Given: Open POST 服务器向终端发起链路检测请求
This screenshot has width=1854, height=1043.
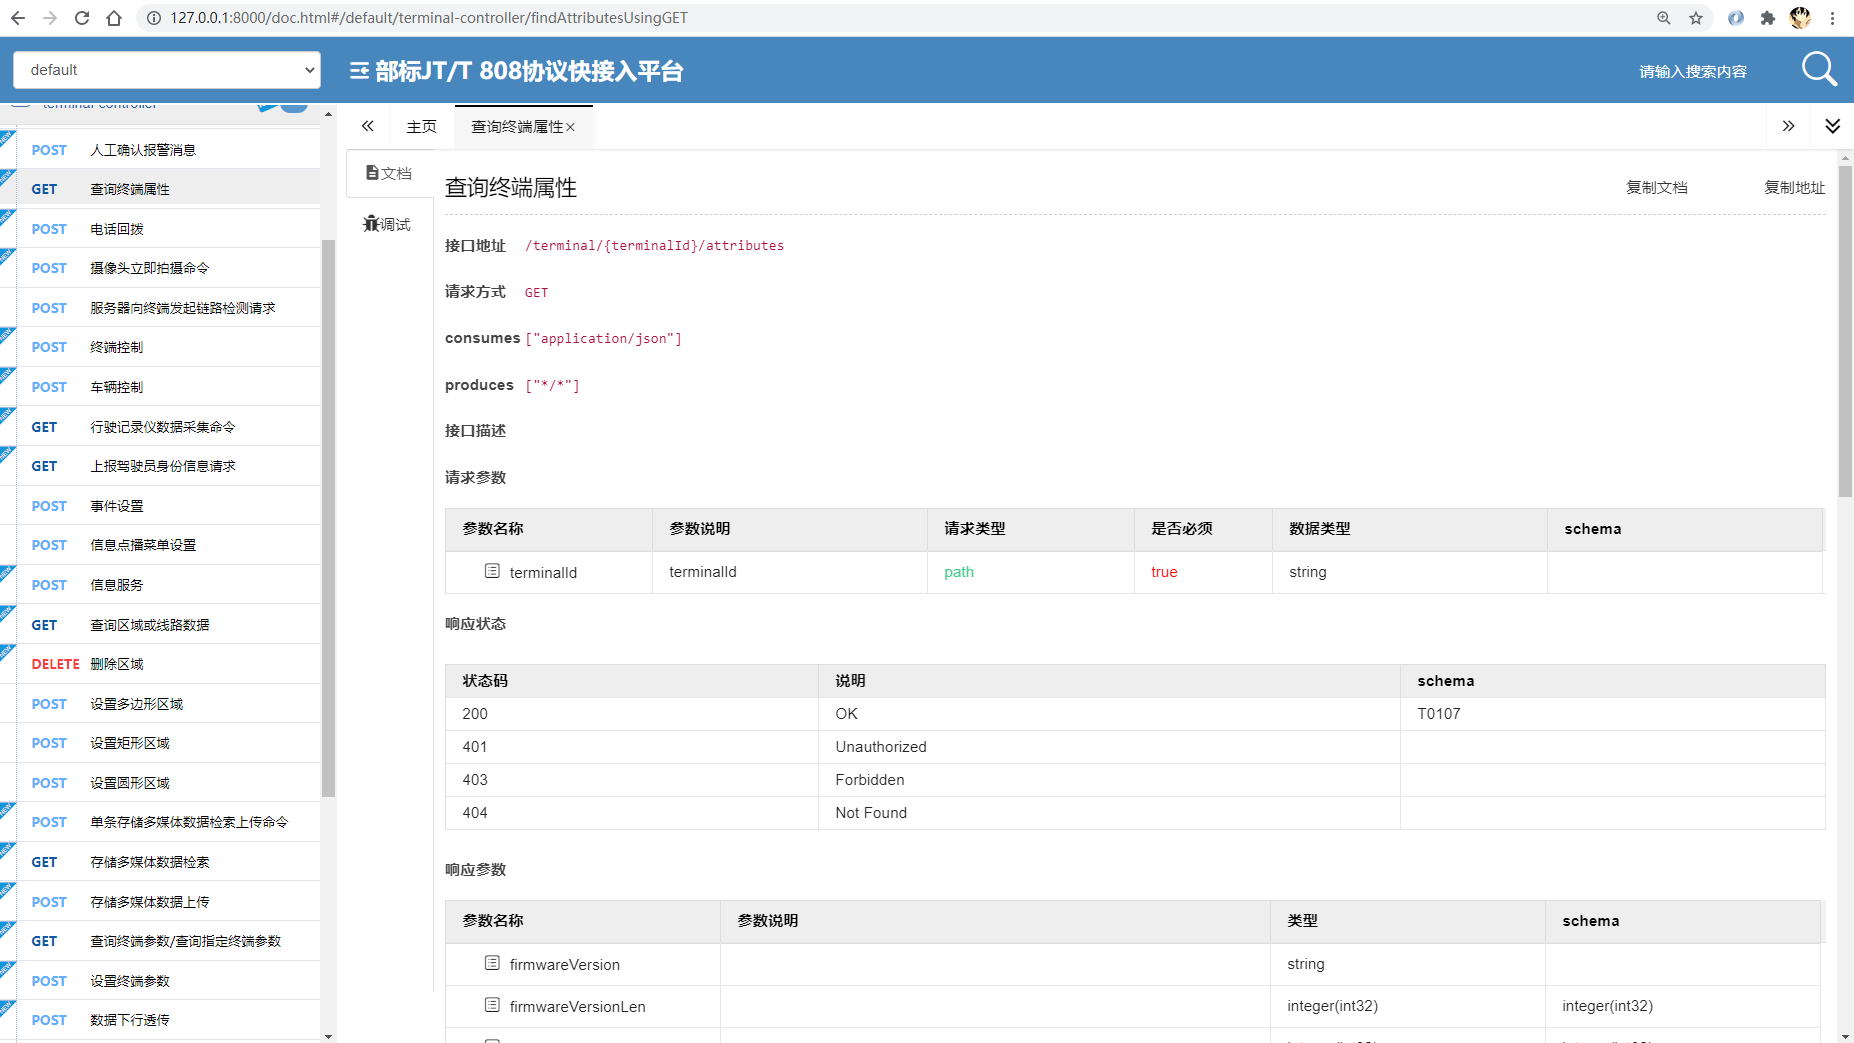Looking at the screenshot, I should pos(160,308).
